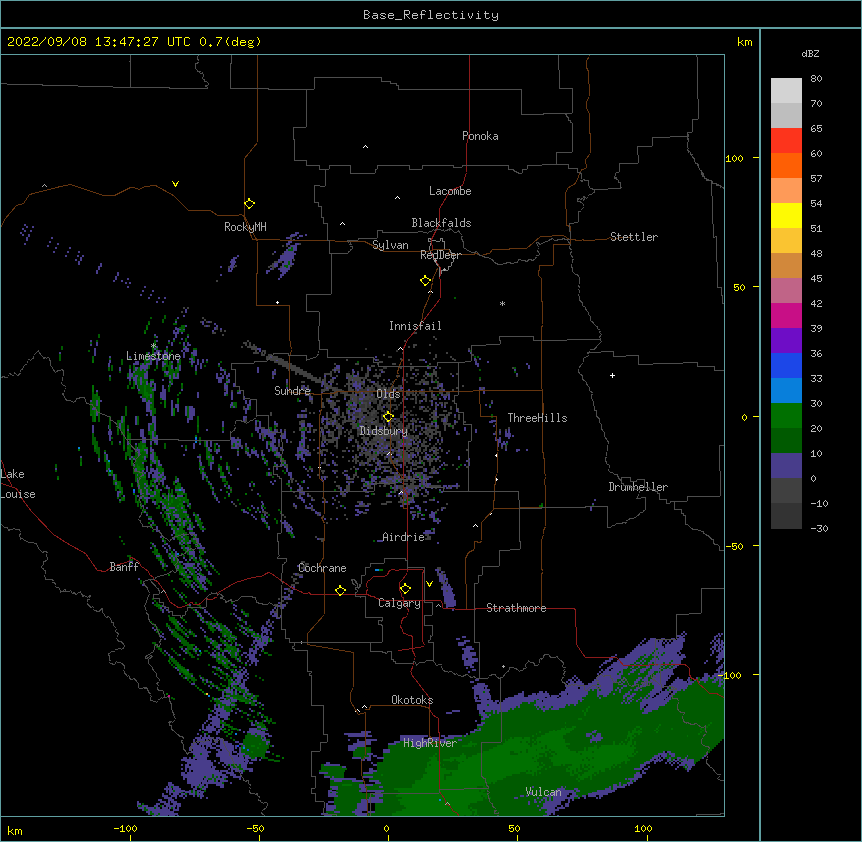This screenshot has width=862, height=842.
Task: Click the yellow diamond marker between Olds and Didsbury
Action: [388, 416]
